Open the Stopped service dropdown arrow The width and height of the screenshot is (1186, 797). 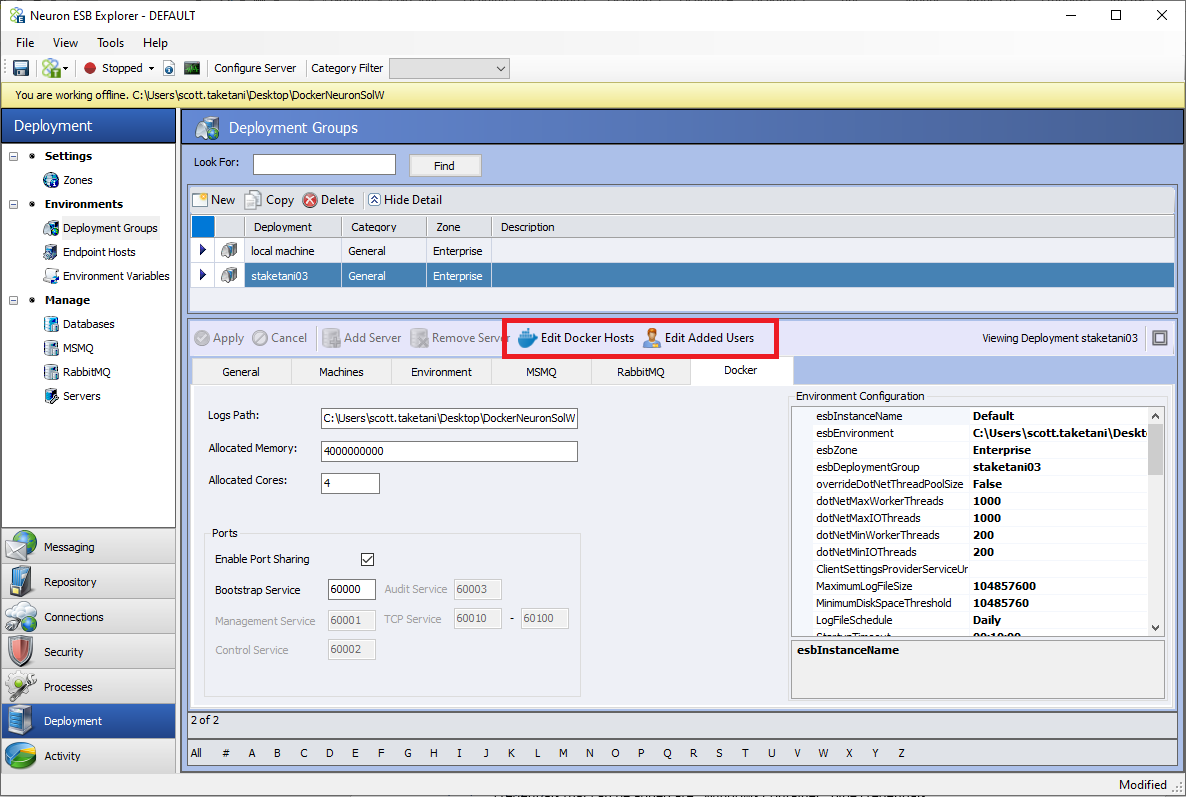pos(151,68)
